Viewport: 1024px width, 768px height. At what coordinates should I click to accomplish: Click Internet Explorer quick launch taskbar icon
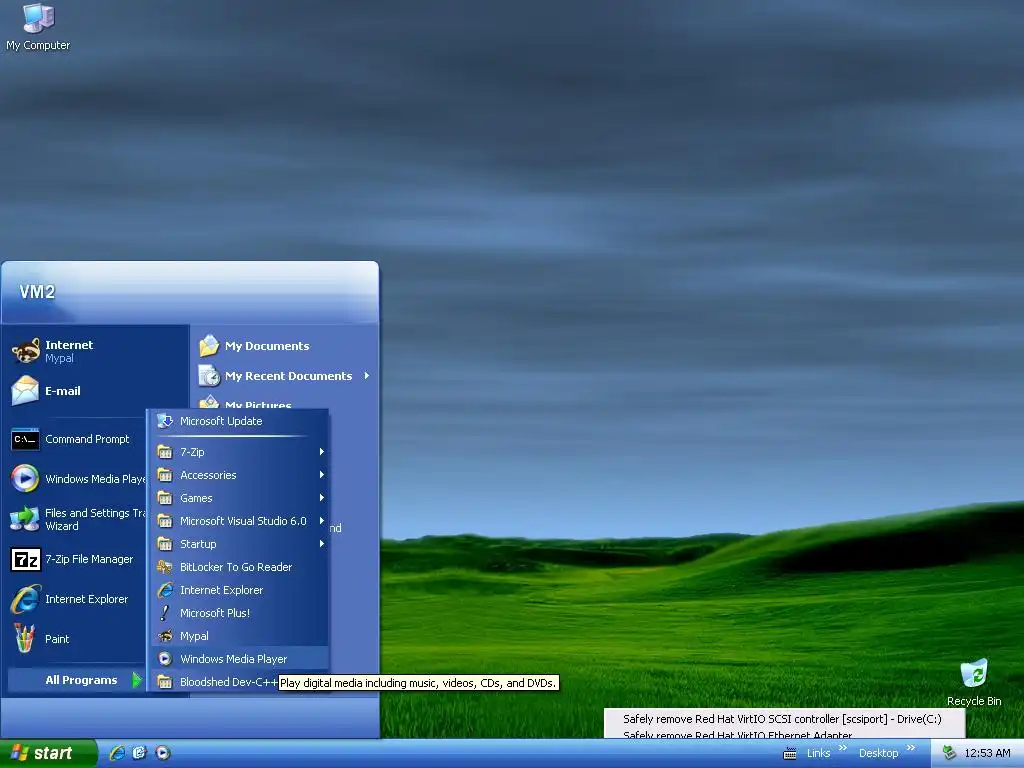pos(117,753)
